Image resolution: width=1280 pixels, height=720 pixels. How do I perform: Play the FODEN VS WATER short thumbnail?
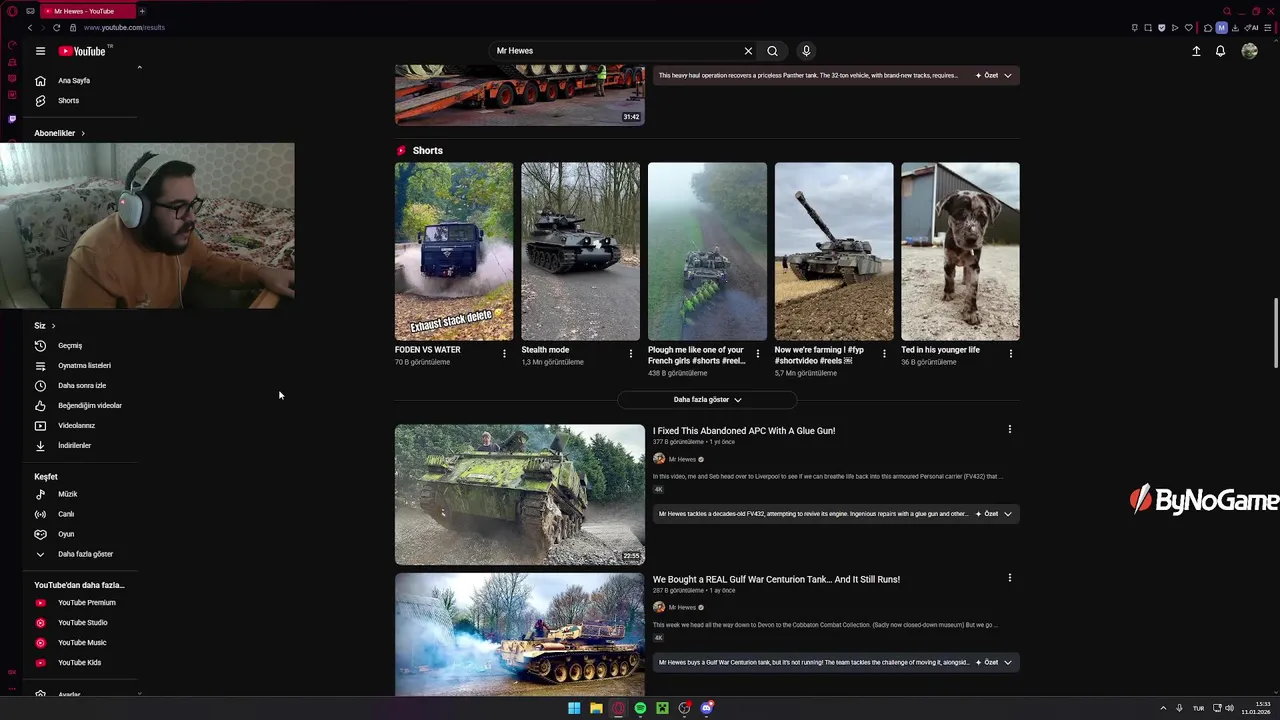[454, 251]
